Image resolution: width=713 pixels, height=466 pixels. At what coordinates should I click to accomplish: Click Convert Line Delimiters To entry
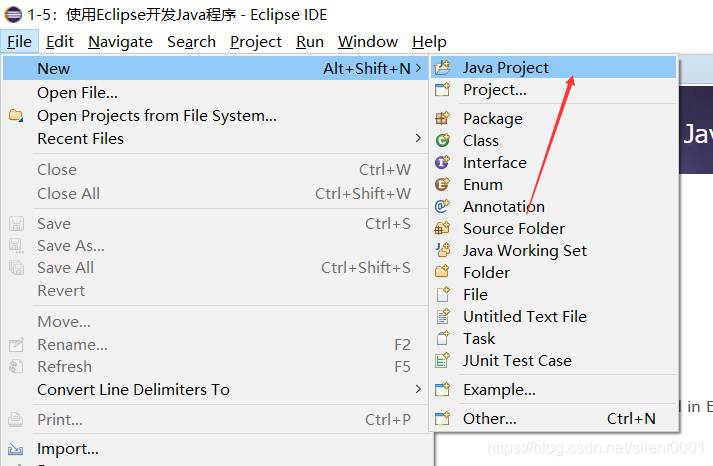215,389
